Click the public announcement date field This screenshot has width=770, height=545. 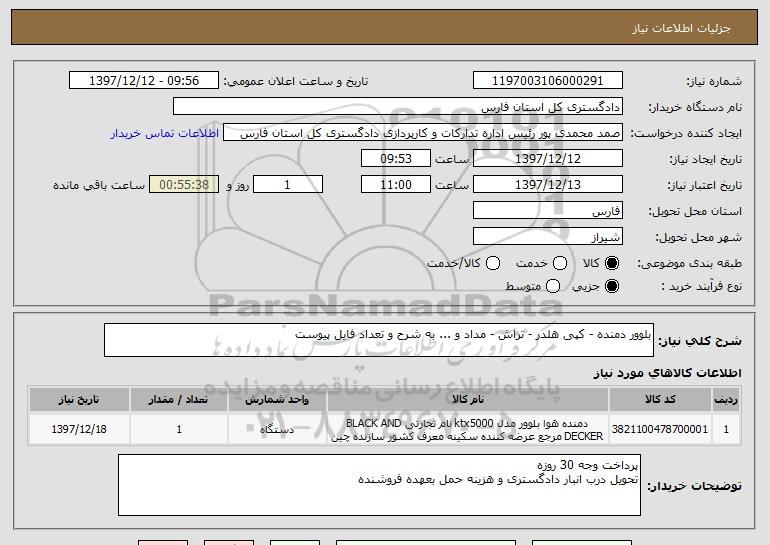144,81
